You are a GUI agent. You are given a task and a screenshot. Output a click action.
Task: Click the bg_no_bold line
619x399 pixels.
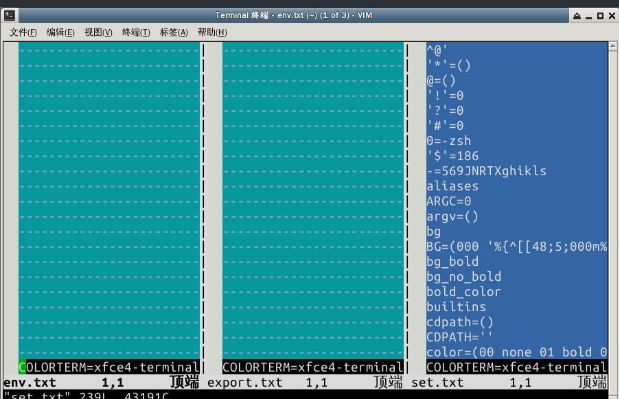click(x=464, y=277)
